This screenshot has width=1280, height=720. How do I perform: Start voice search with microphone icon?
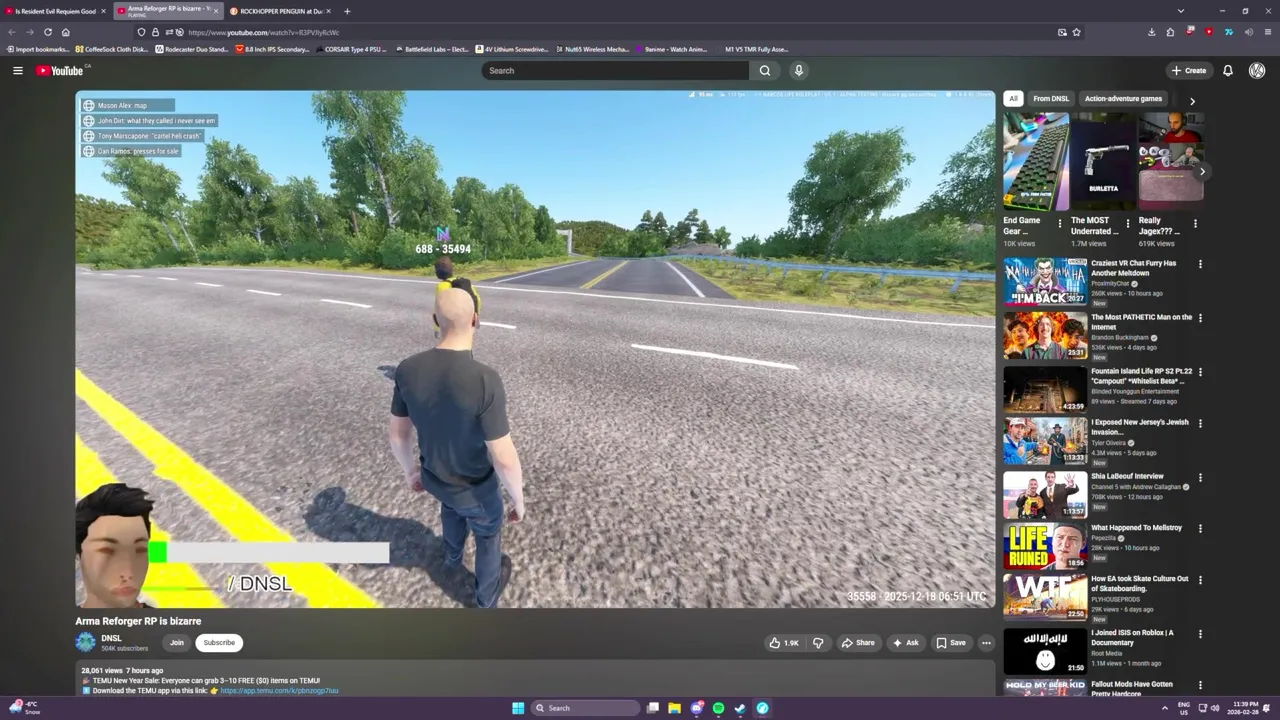(798, 70)
